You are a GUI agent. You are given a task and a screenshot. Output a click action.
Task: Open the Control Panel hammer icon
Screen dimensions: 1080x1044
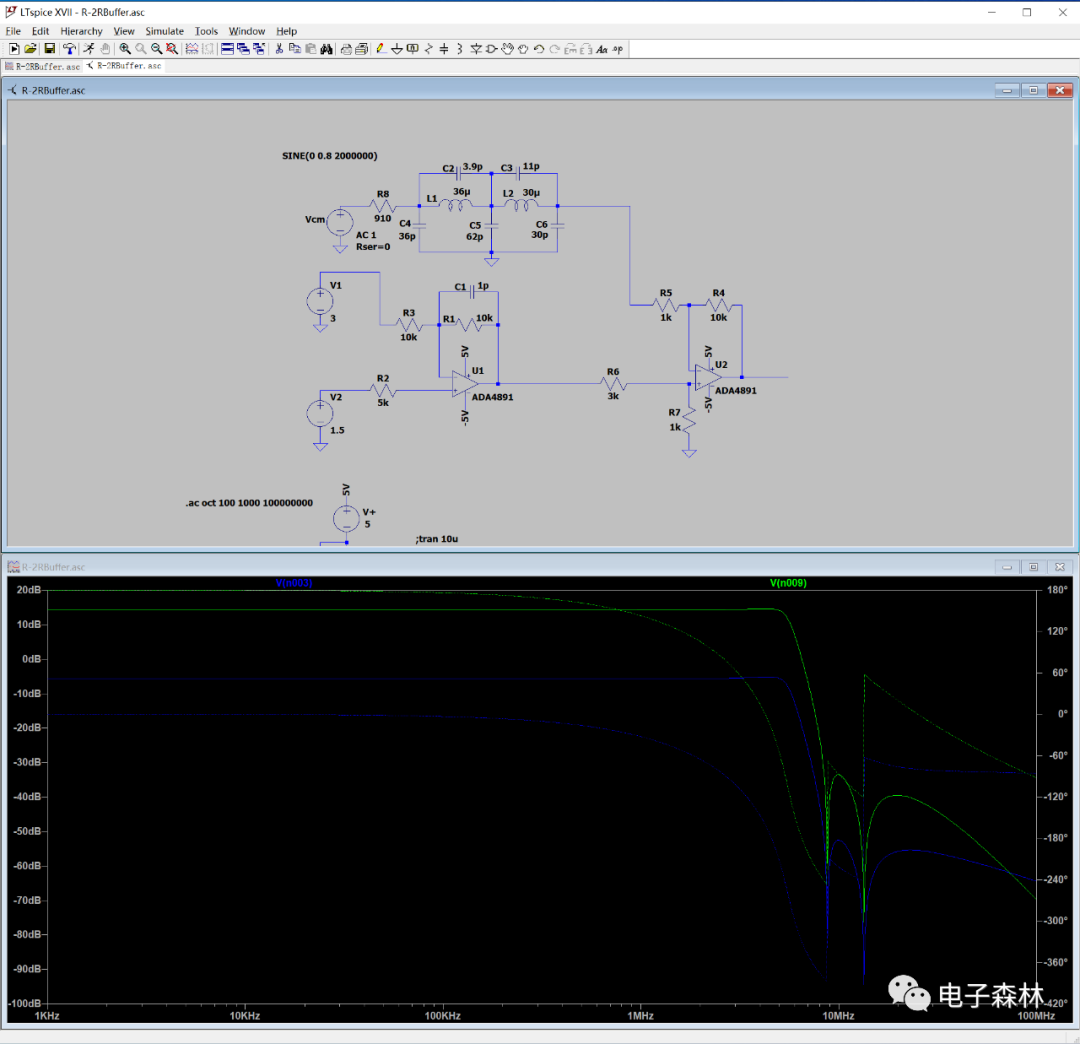(x=70, y=49)
